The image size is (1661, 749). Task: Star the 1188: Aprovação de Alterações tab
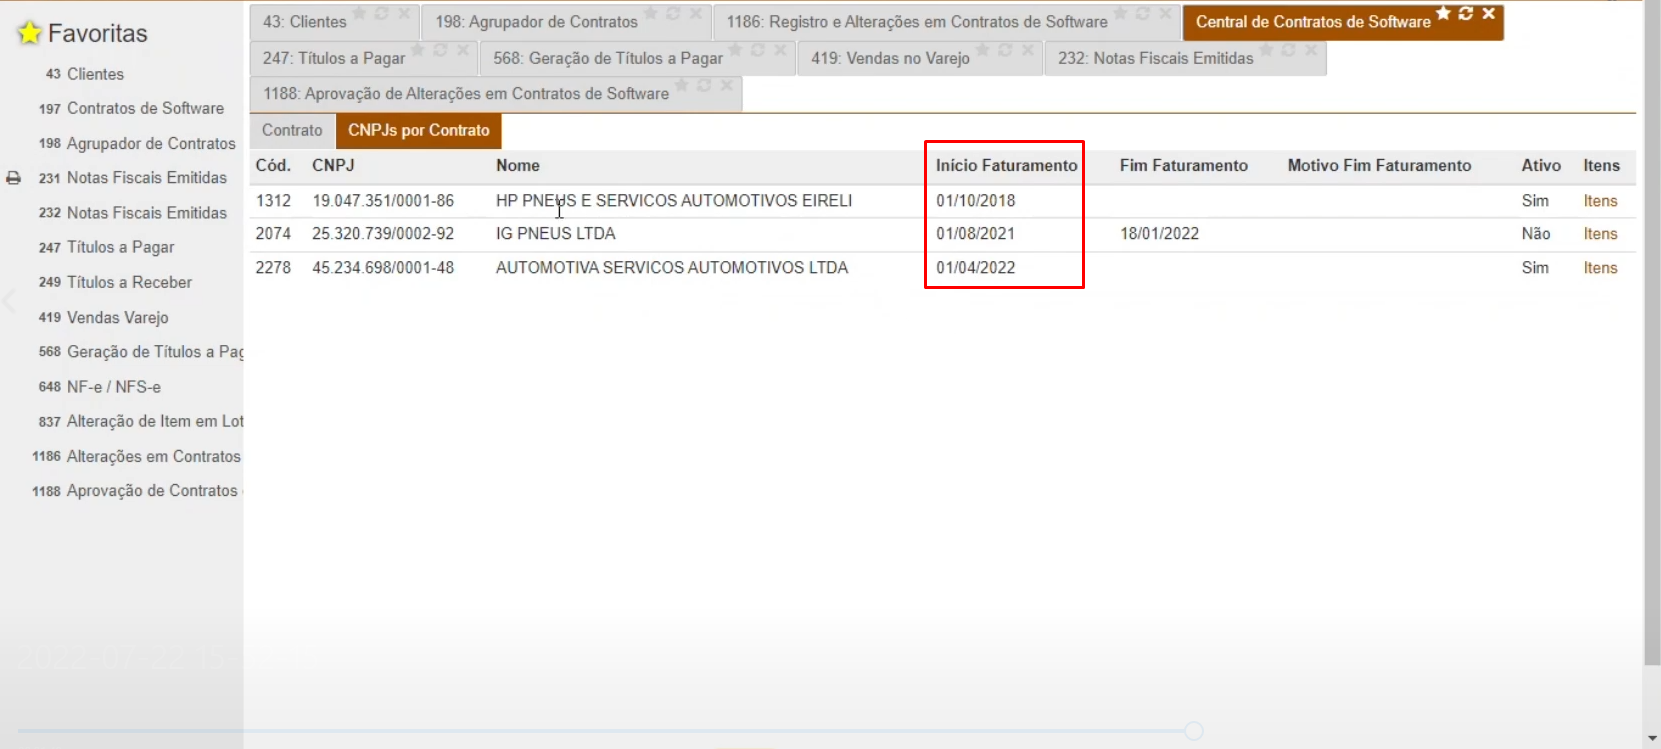681,86
